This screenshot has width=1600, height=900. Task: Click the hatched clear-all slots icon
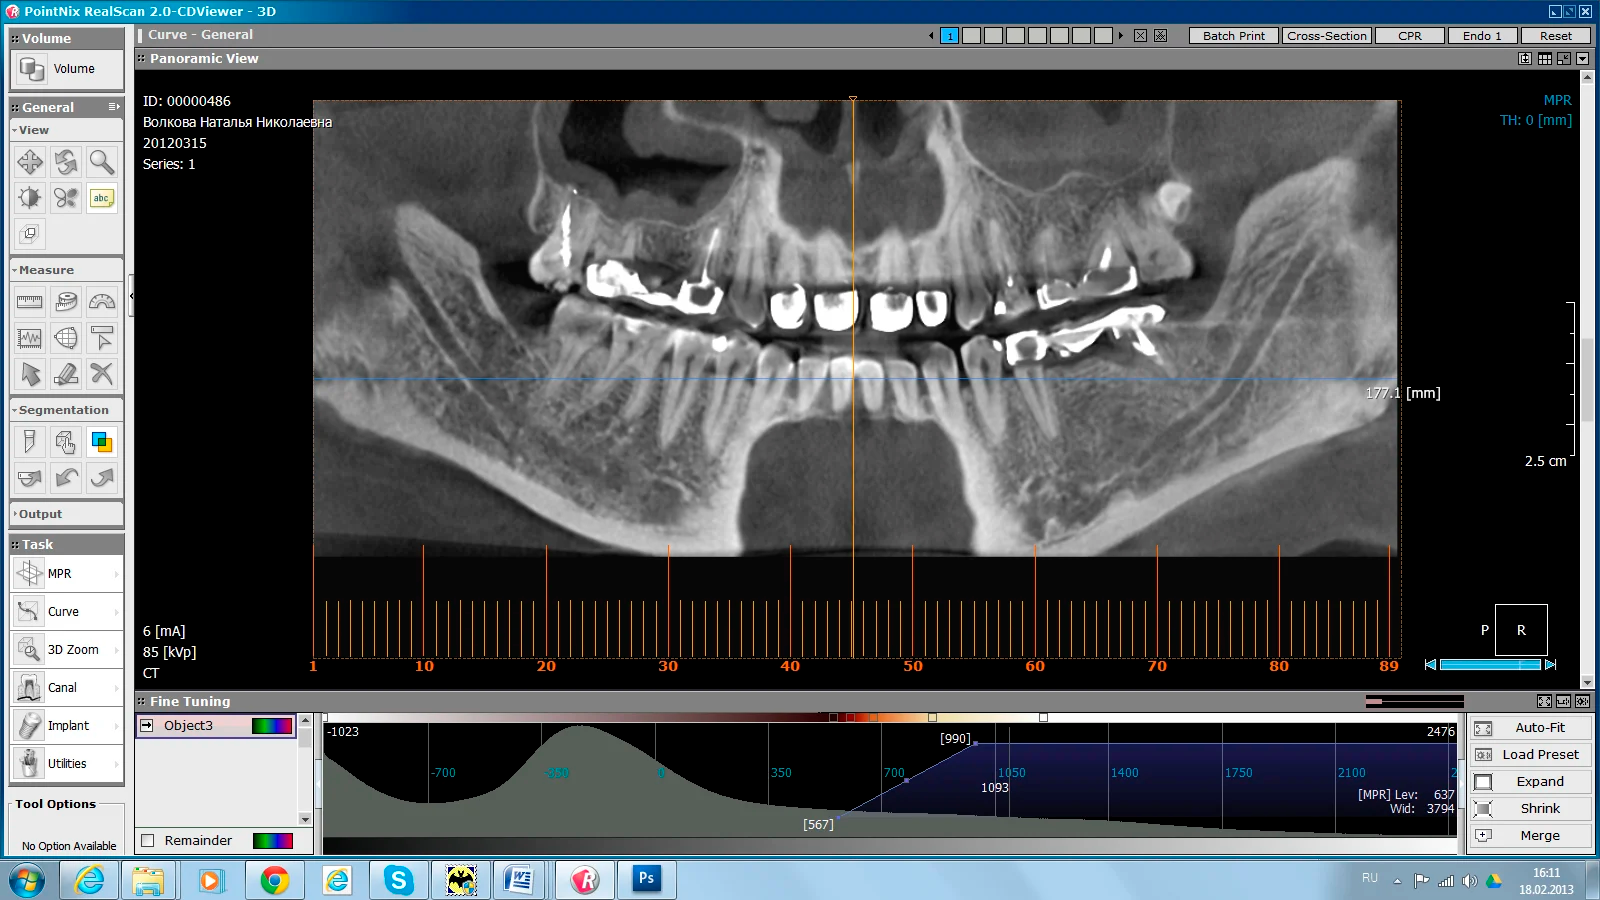[x=1160, y=36]
